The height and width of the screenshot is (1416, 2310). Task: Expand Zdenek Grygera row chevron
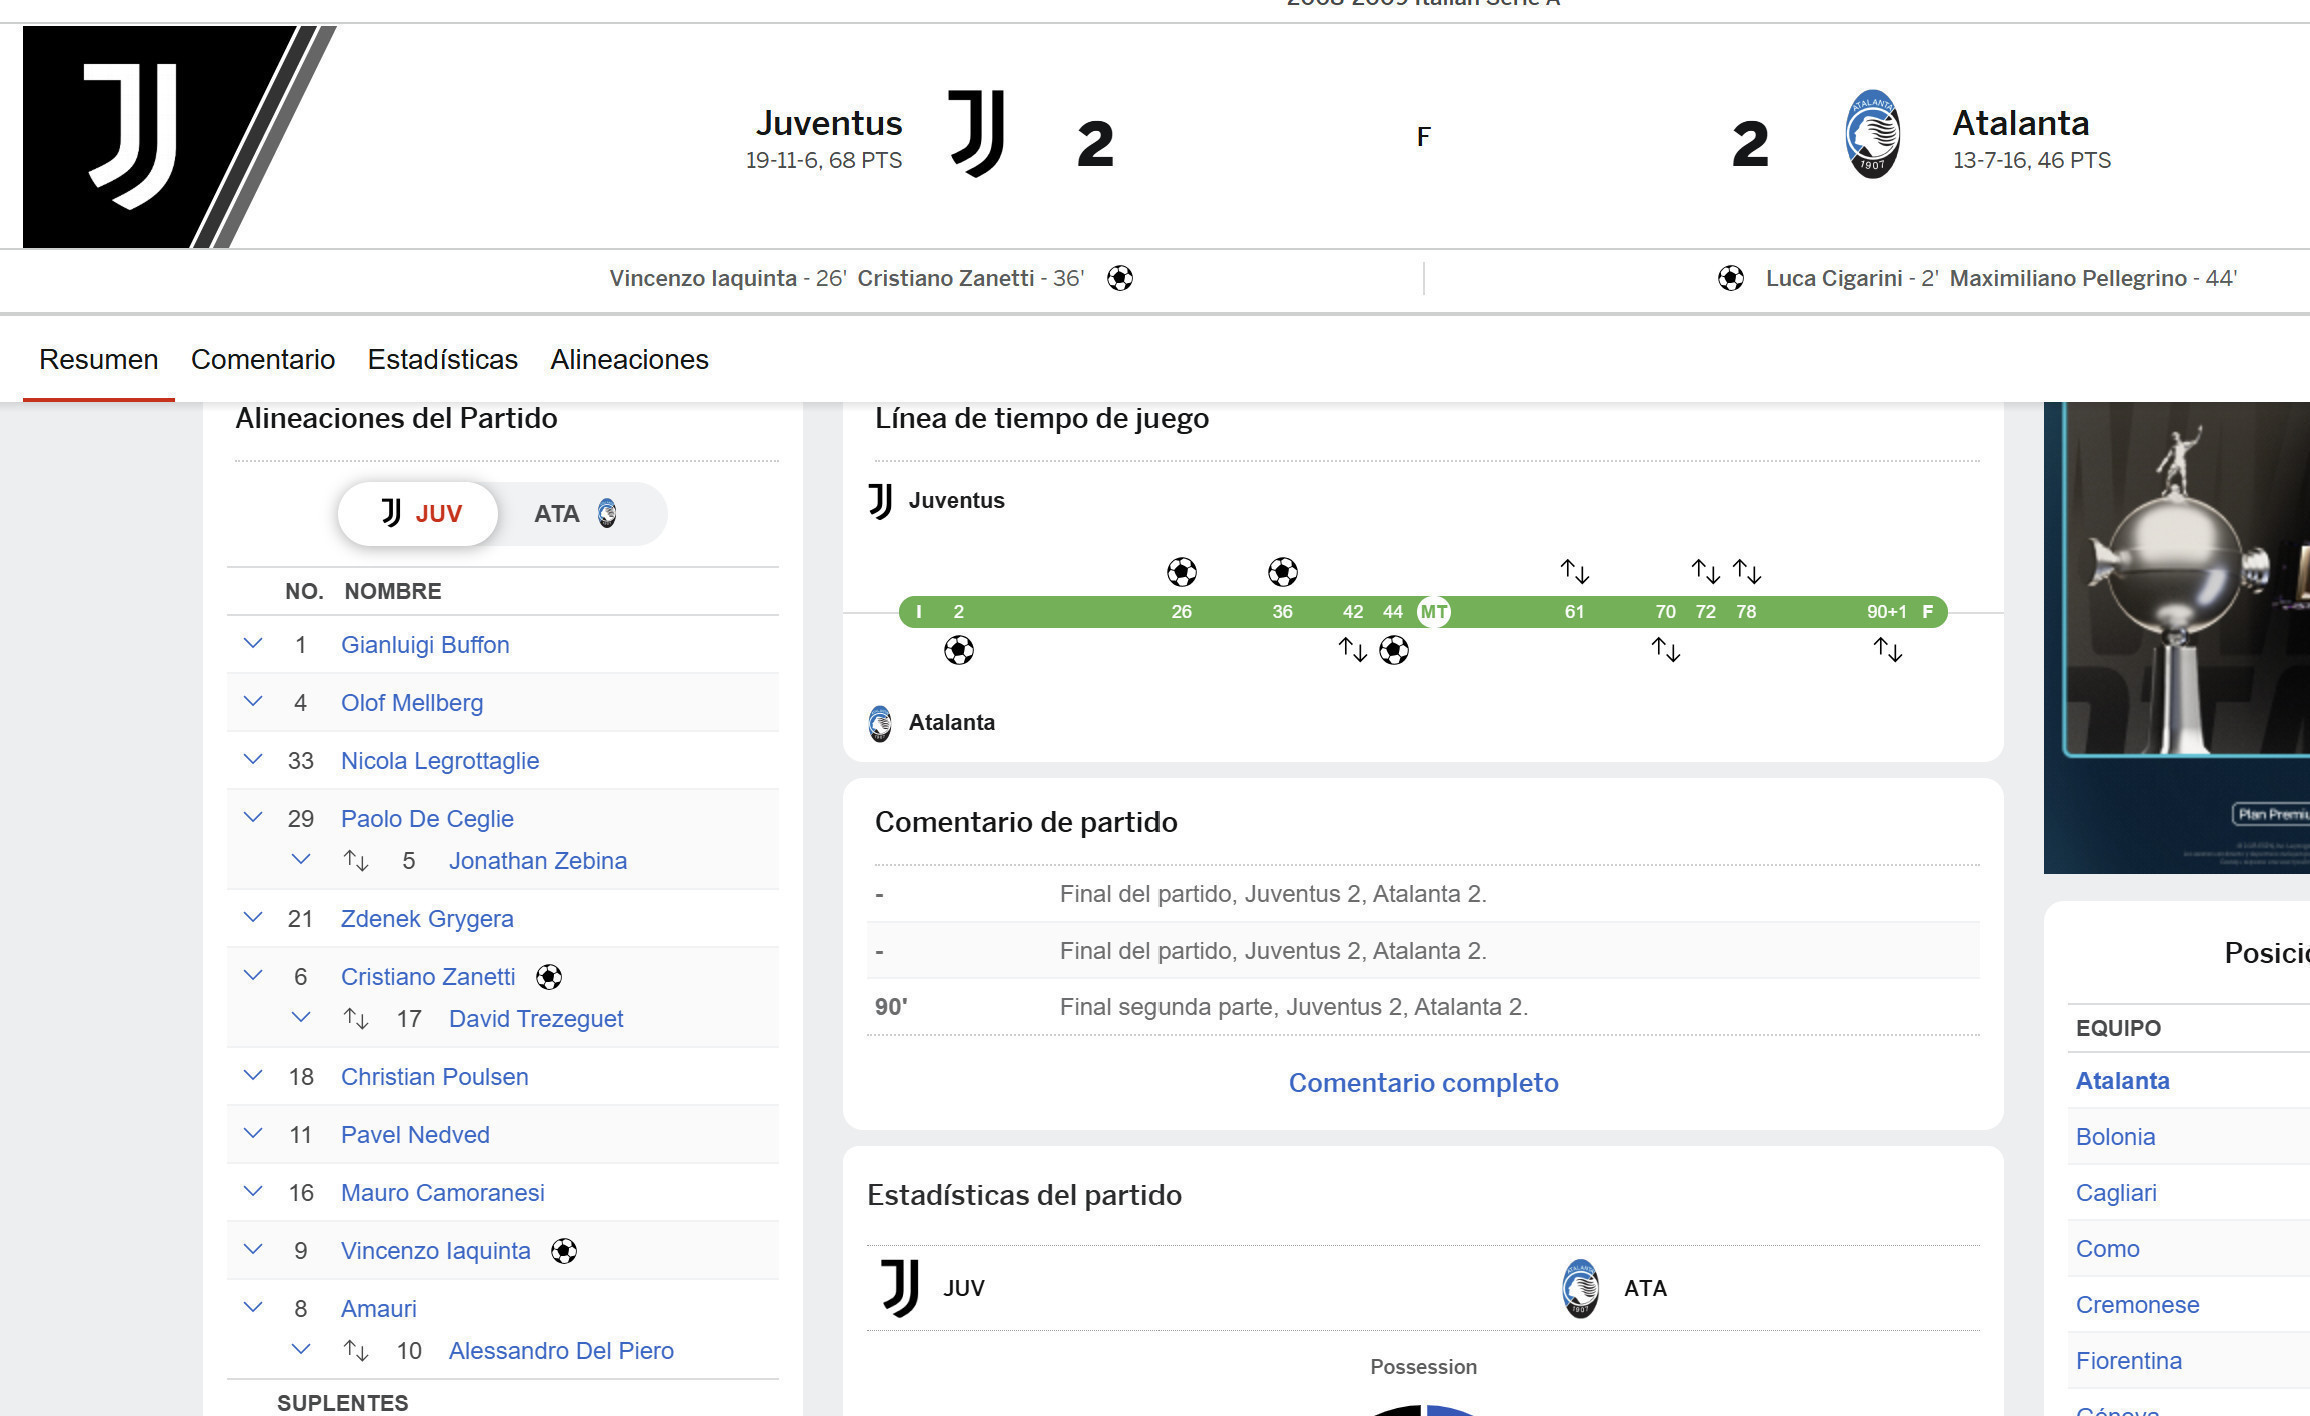[253, 918]
